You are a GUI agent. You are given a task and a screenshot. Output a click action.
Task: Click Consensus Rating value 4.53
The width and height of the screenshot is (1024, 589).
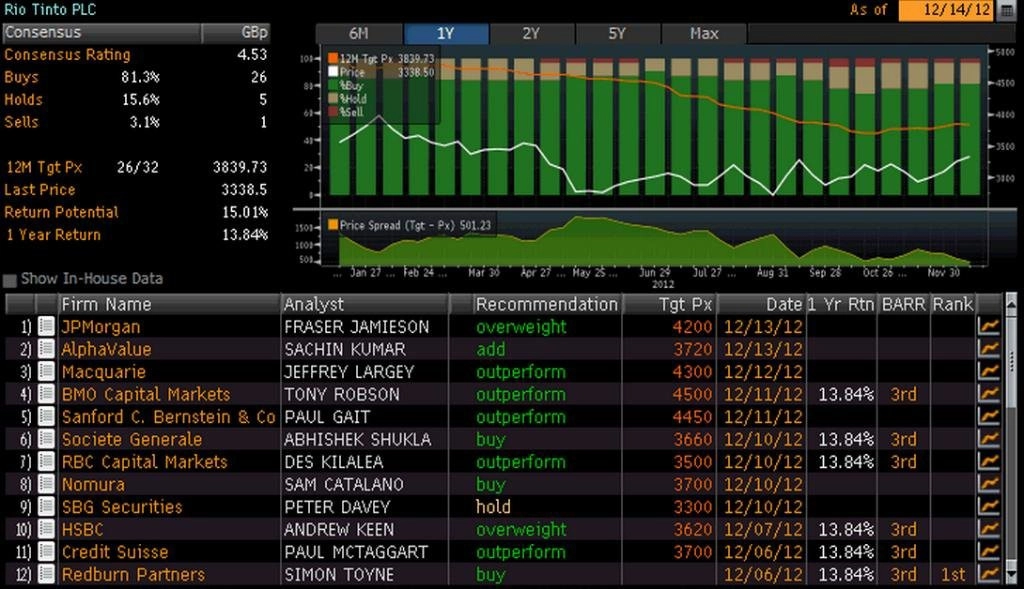point(251,55)
